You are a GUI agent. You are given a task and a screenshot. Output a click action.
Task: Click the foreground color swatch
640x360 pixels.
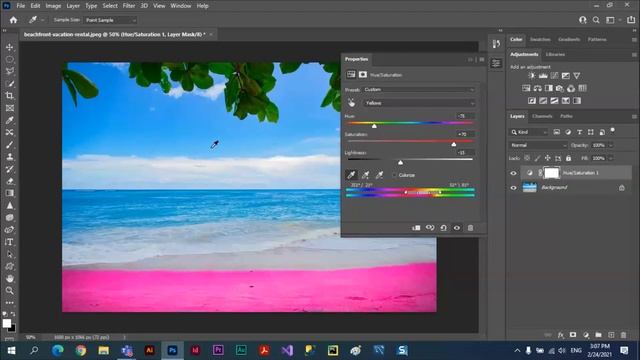tap(7, 323)
